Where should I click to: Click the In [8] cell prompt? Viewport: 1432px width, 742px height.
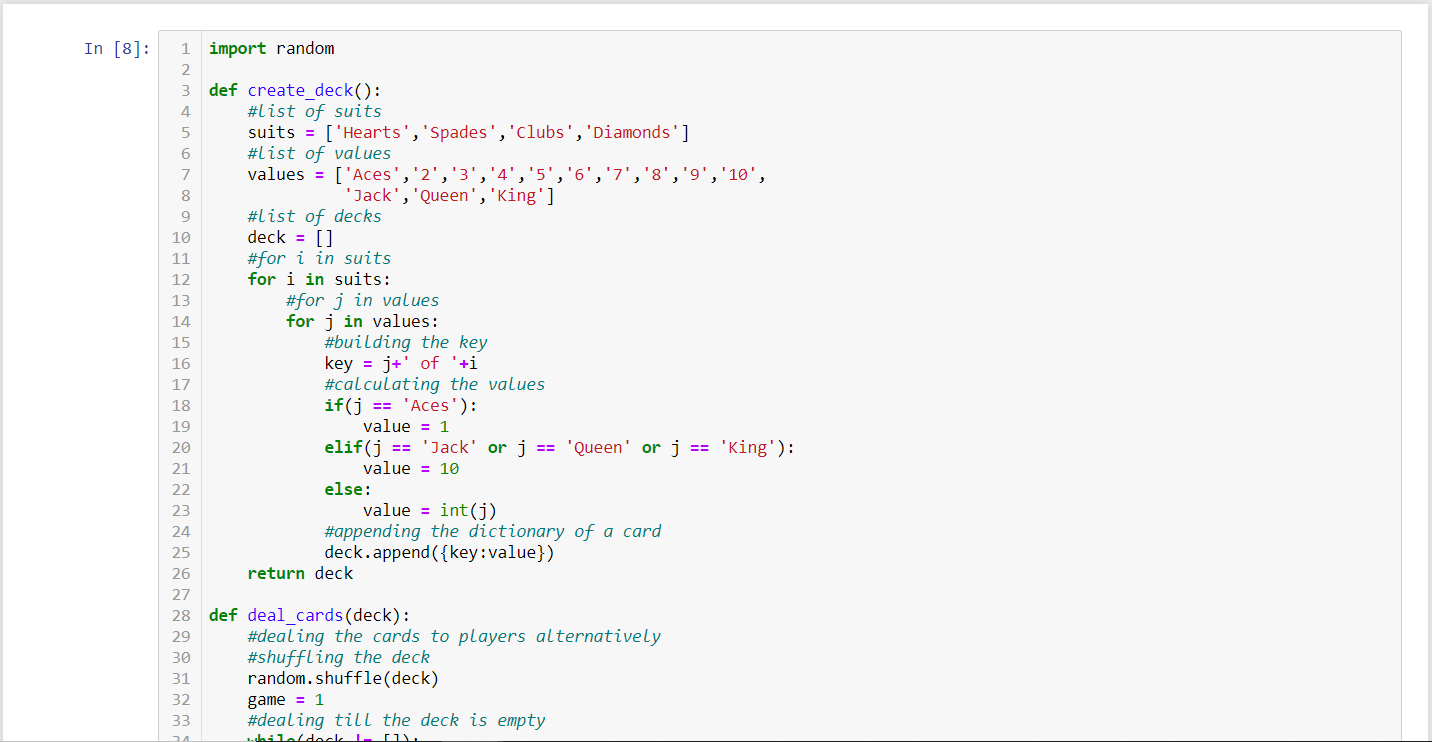point(117,48)
